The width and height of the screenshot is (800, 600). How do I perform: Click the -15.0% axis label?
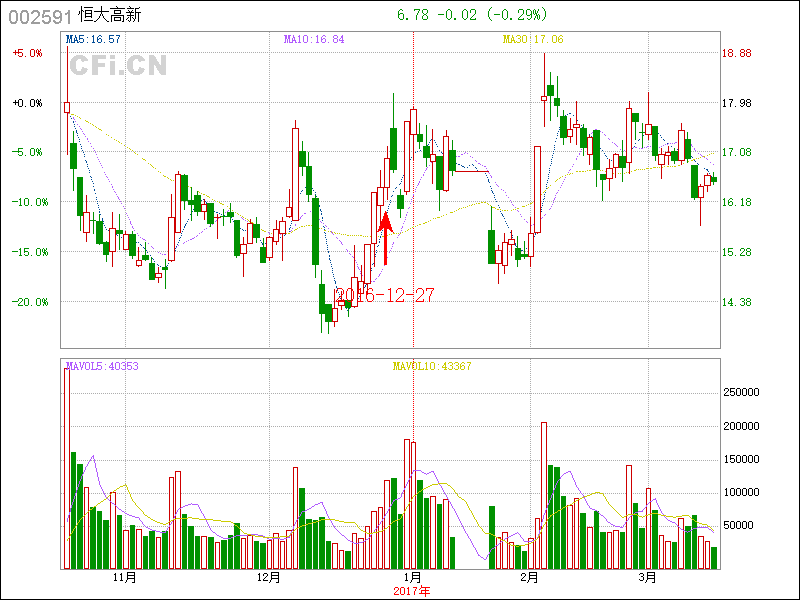point(30,252)
